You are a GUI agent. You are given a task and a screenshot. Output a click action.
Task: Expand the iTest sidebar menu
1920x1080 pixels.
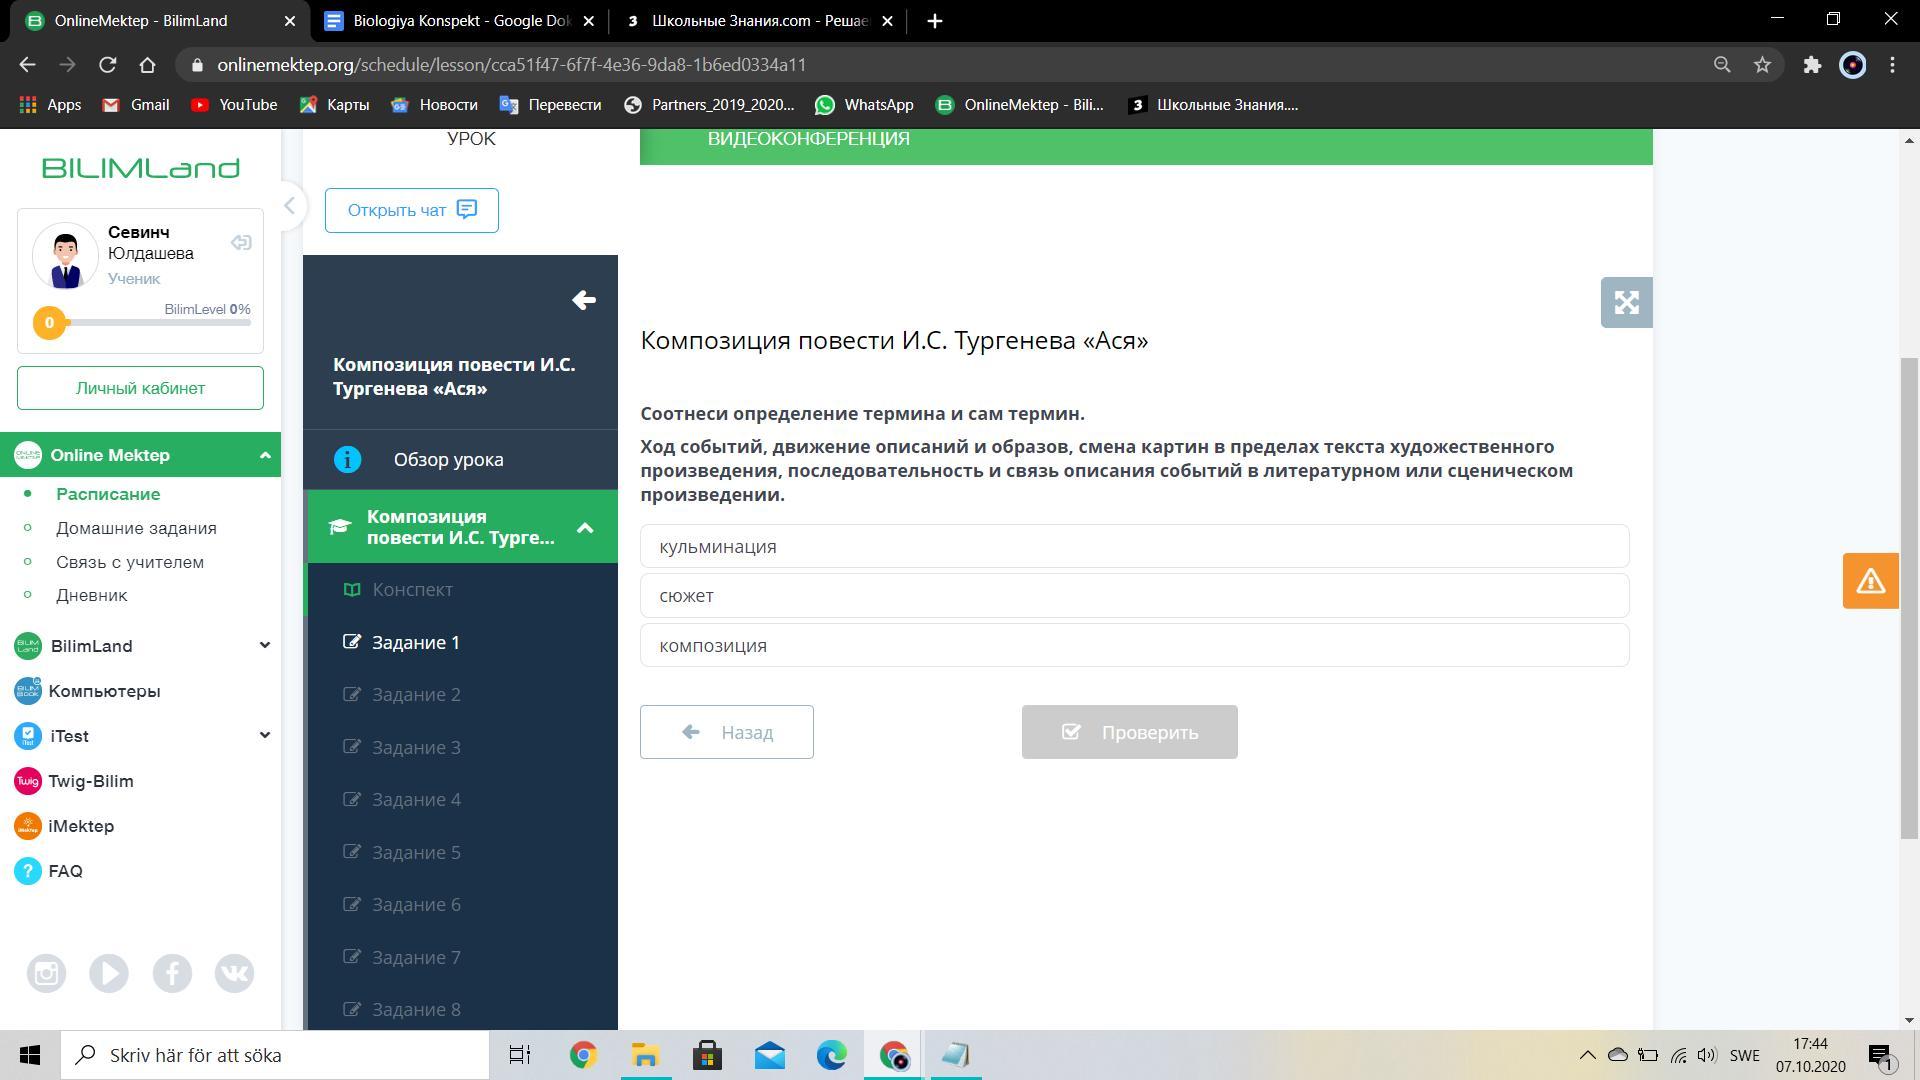(x=264, y=736)
